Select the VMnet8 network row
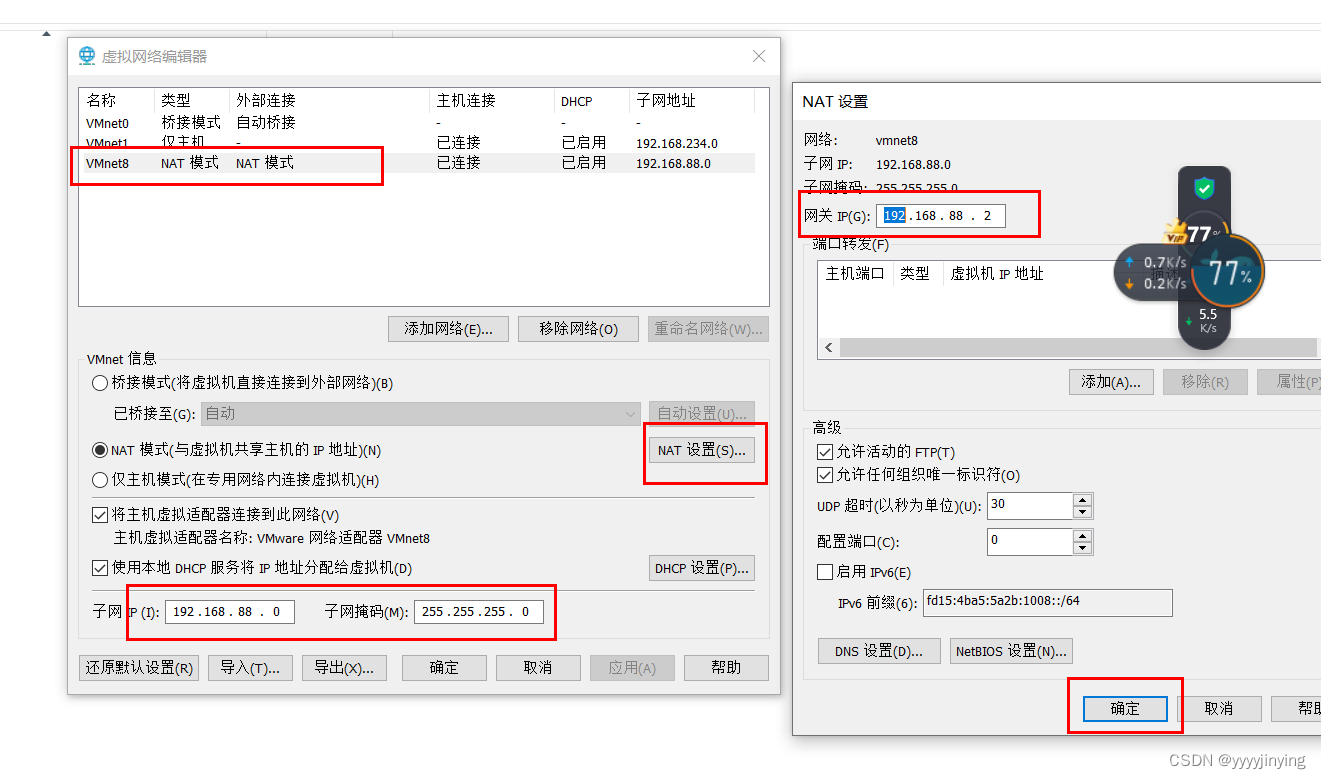Screen dimensions: 1321x779 tap(417, 163)
